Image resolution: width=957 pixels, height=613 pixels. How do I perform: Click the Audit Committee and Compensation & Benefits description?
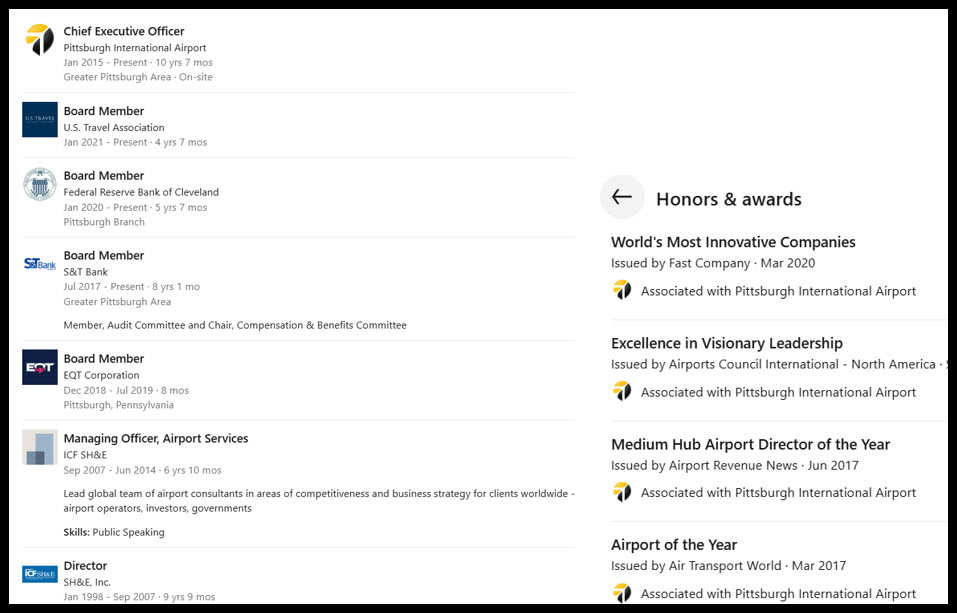[235, 325]
